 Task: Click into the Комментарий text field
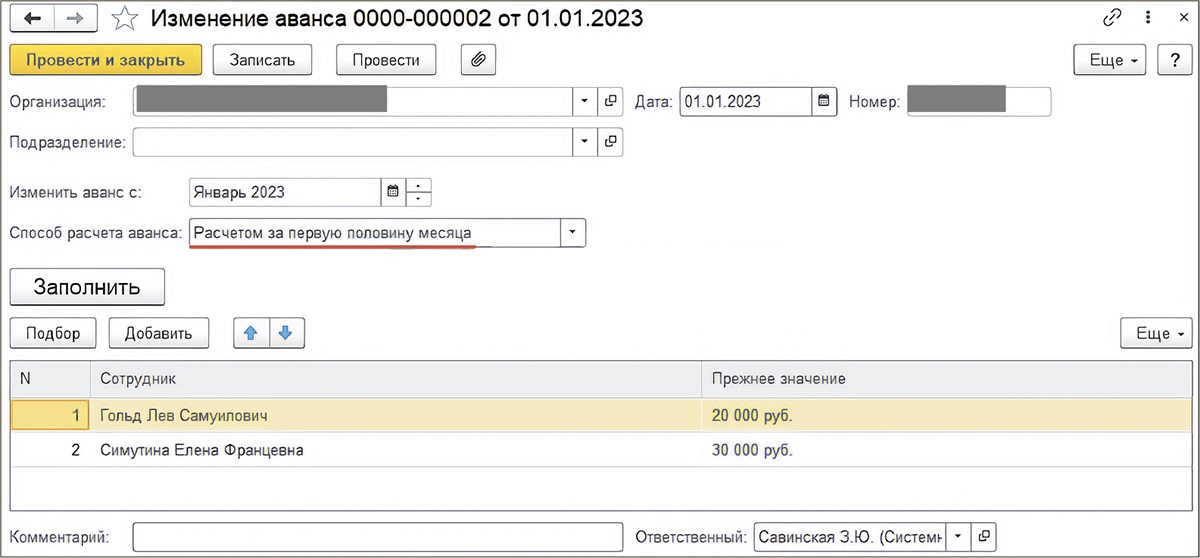(x=377, y=537)
